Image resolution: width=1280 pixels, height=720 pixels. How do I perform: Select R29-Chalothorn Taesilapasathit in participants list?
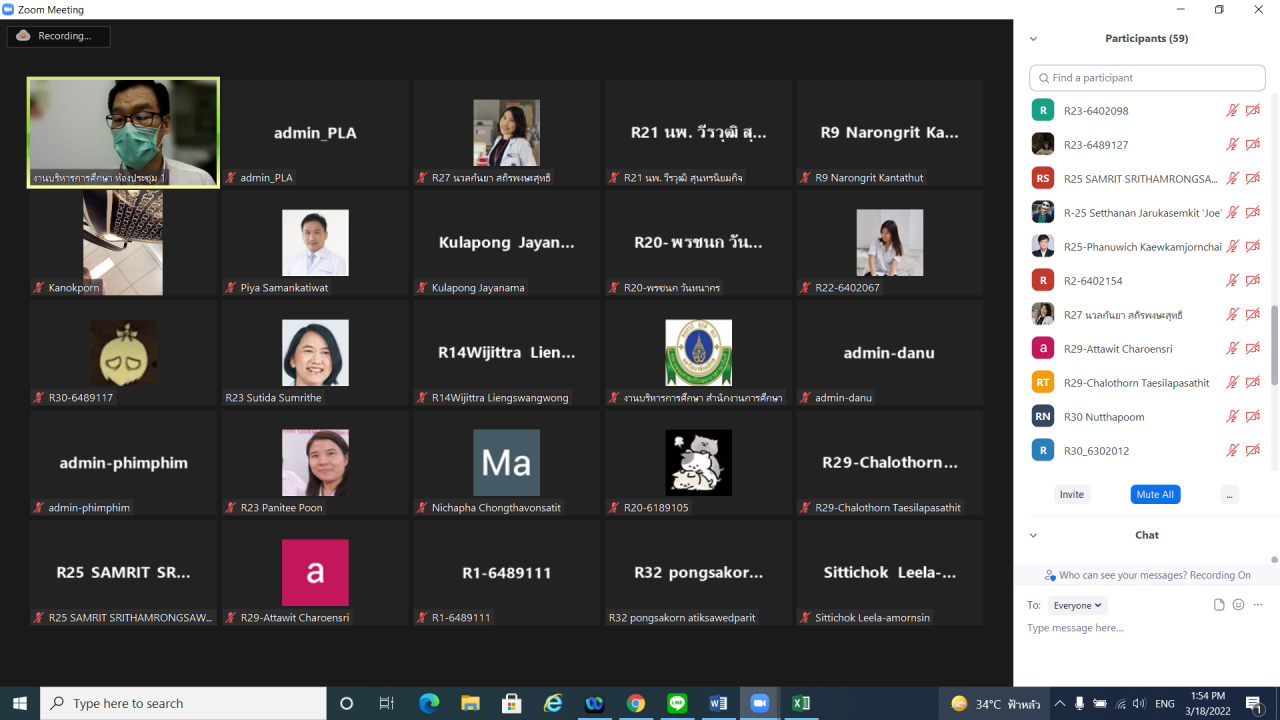click(x=1125, y=383)
